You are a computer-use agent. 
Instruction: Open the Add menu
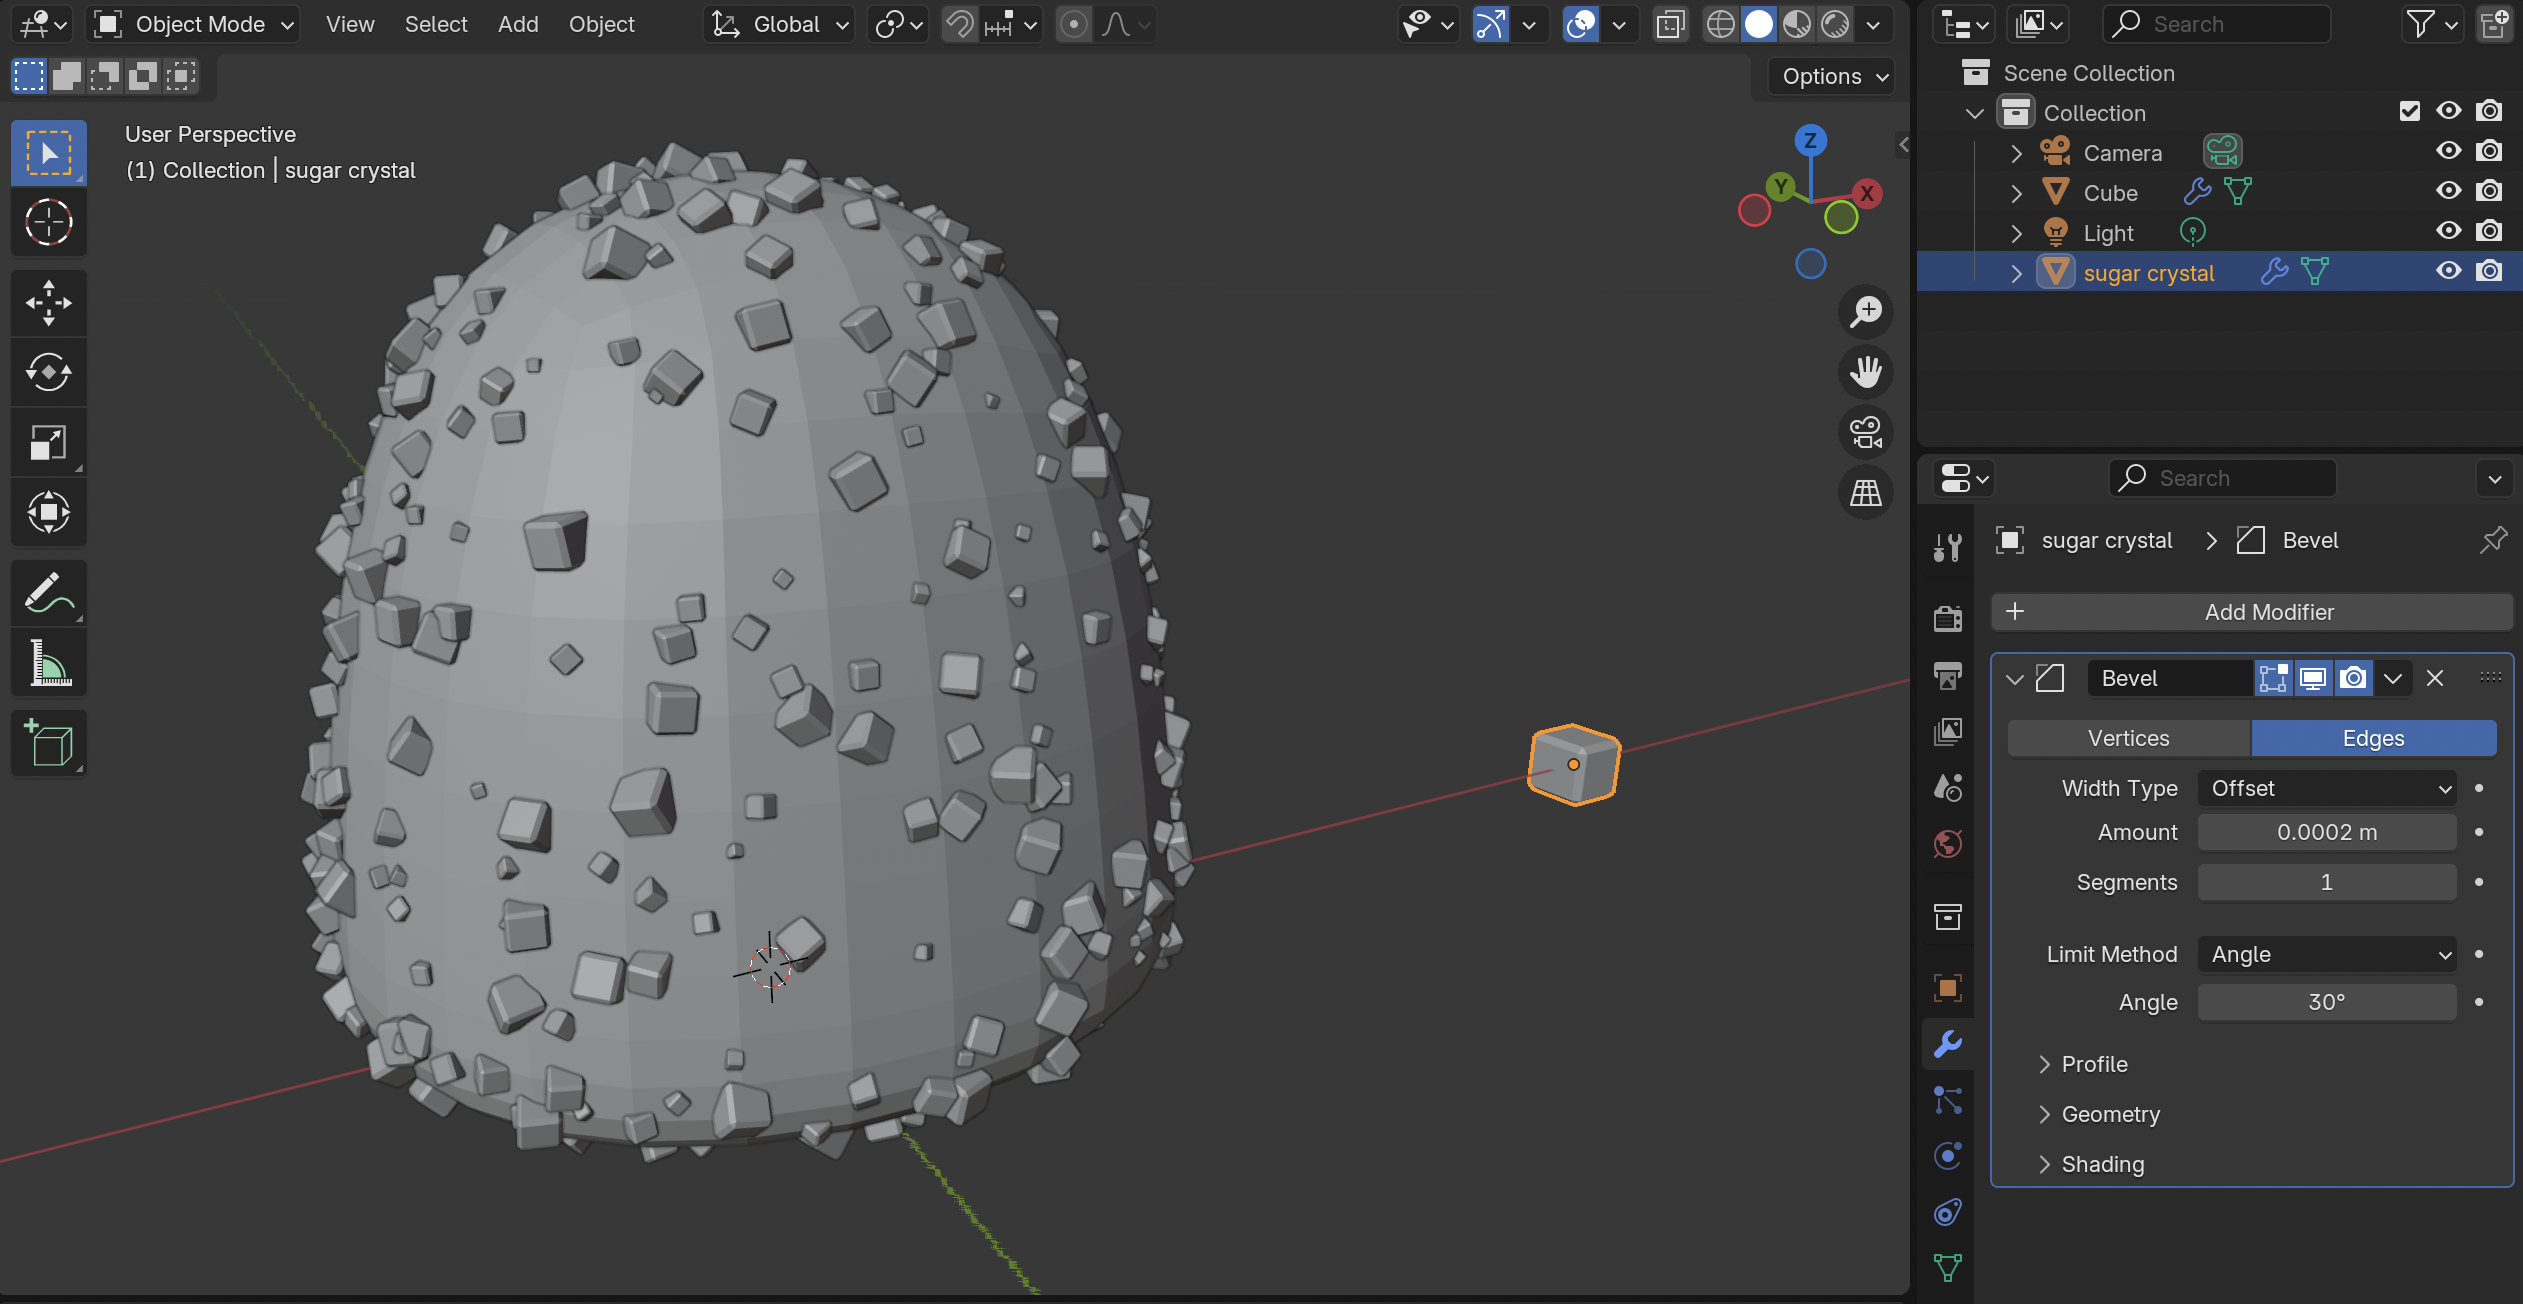tap(517, 24)
